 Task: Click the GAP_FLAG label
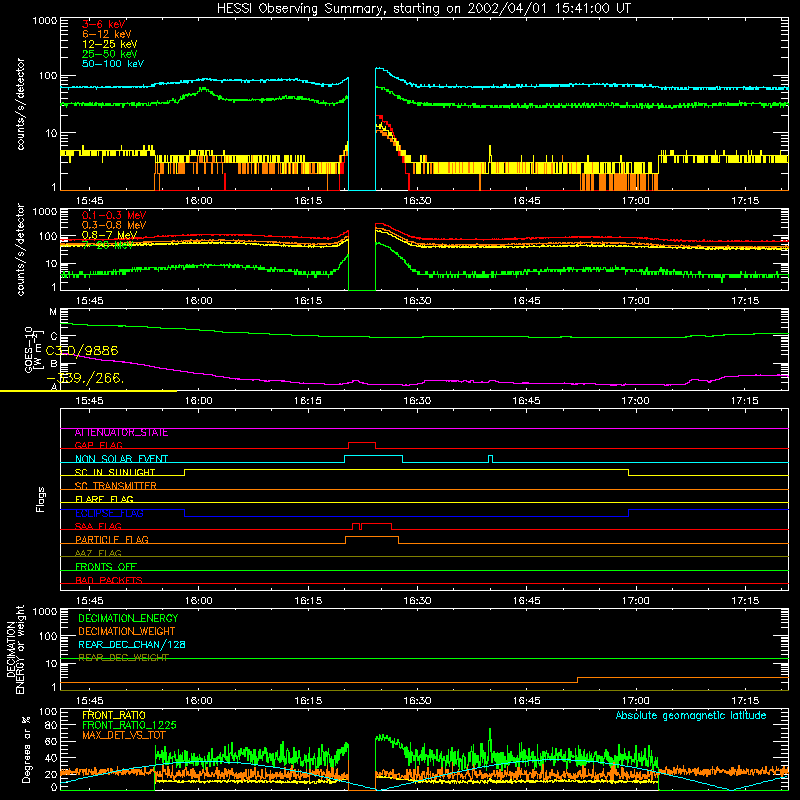tap(98, 445)
